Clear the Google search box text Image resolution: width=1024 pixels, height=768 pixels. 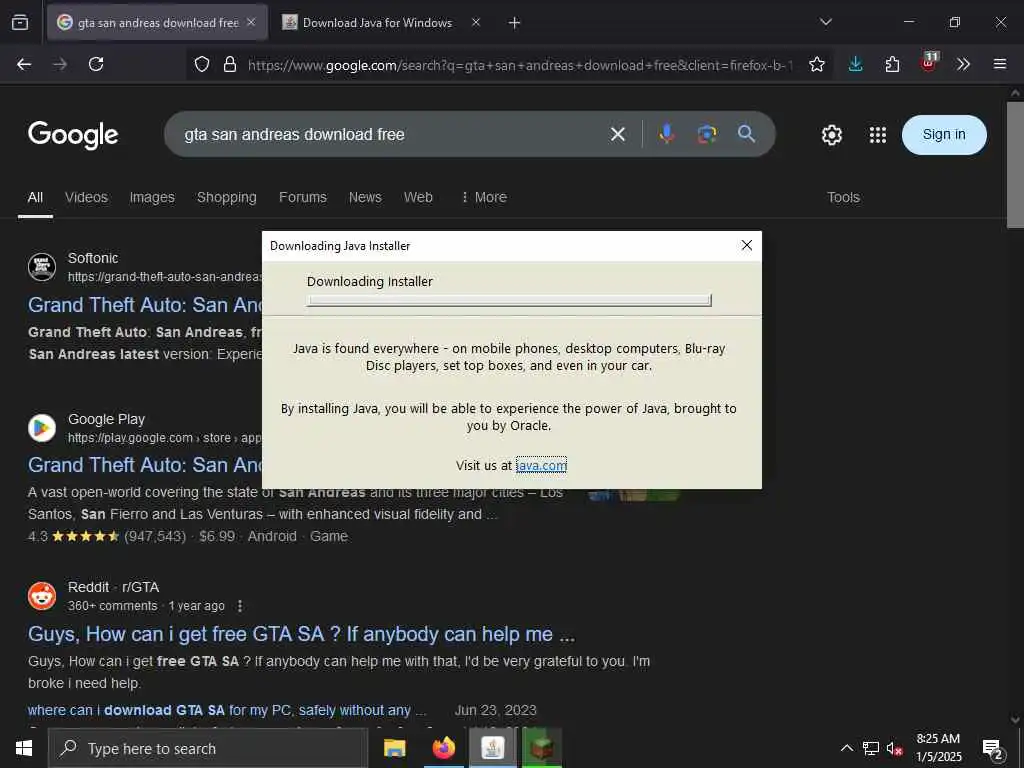point(618,135)
